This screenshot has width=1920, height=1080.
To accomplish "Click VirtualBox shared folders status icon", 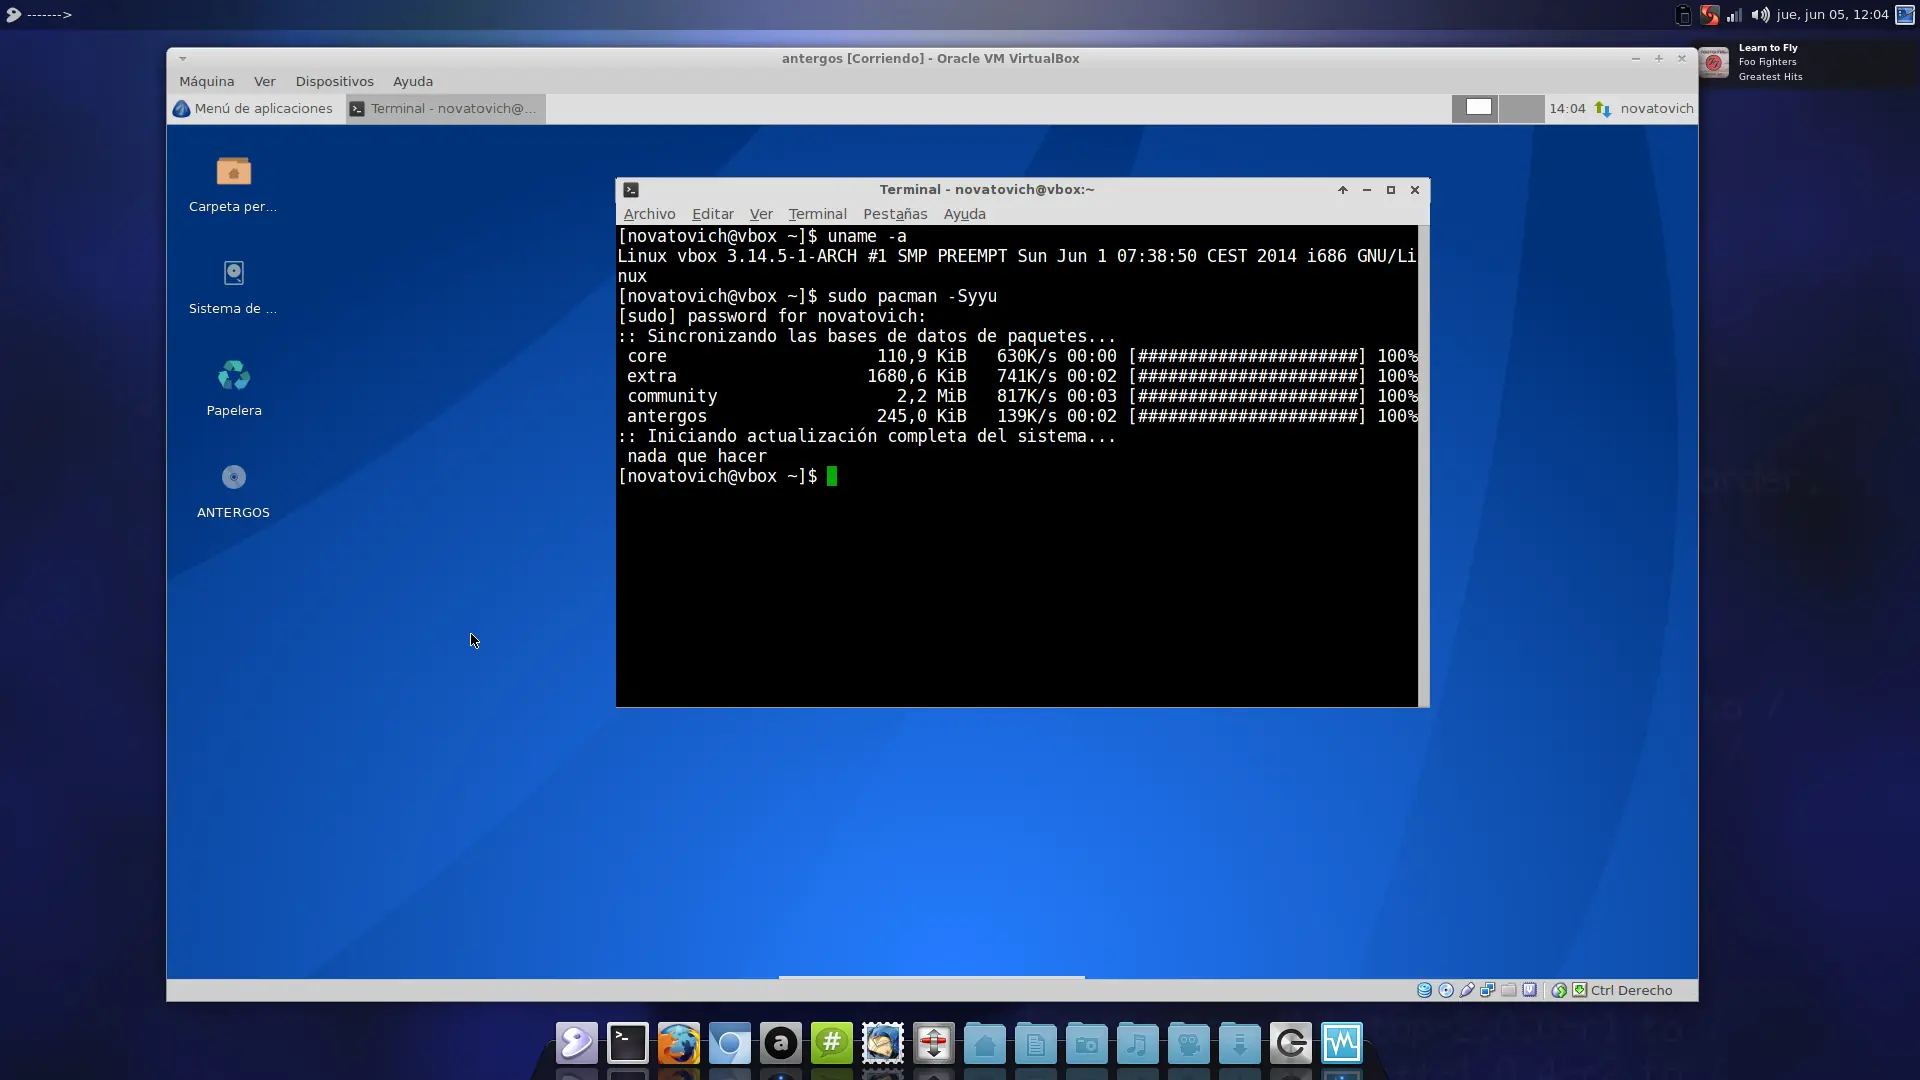I will [1509, 990].
